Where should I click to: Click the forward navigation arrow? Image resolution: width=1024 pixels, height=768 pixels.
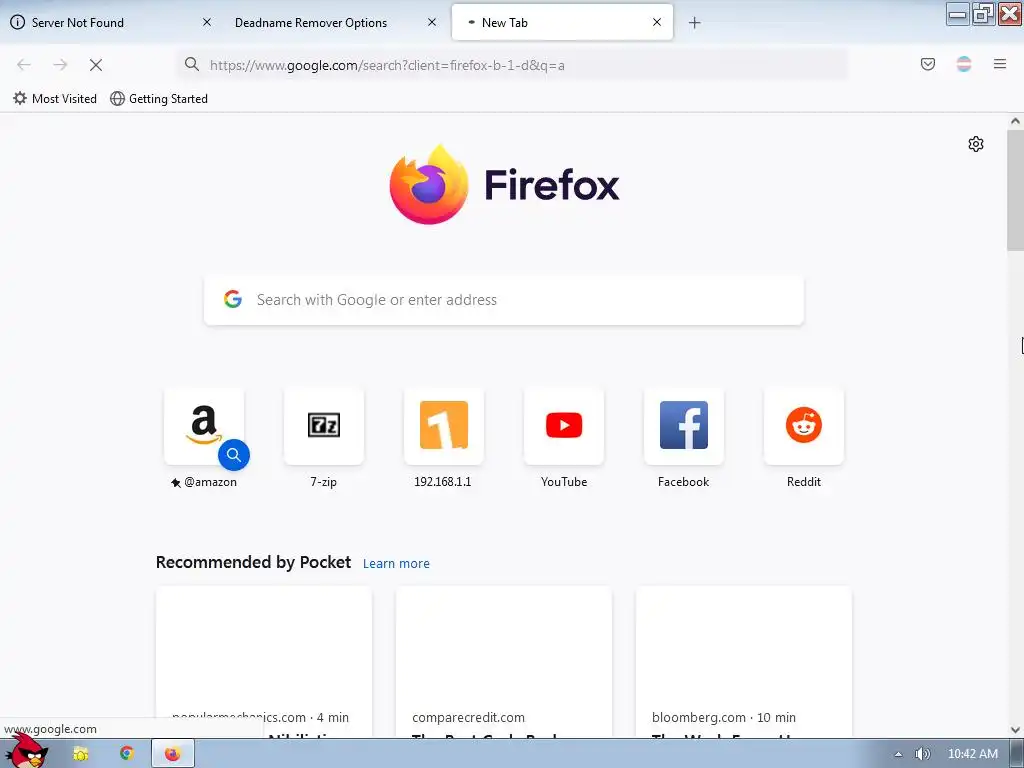(x=60, y=65)
